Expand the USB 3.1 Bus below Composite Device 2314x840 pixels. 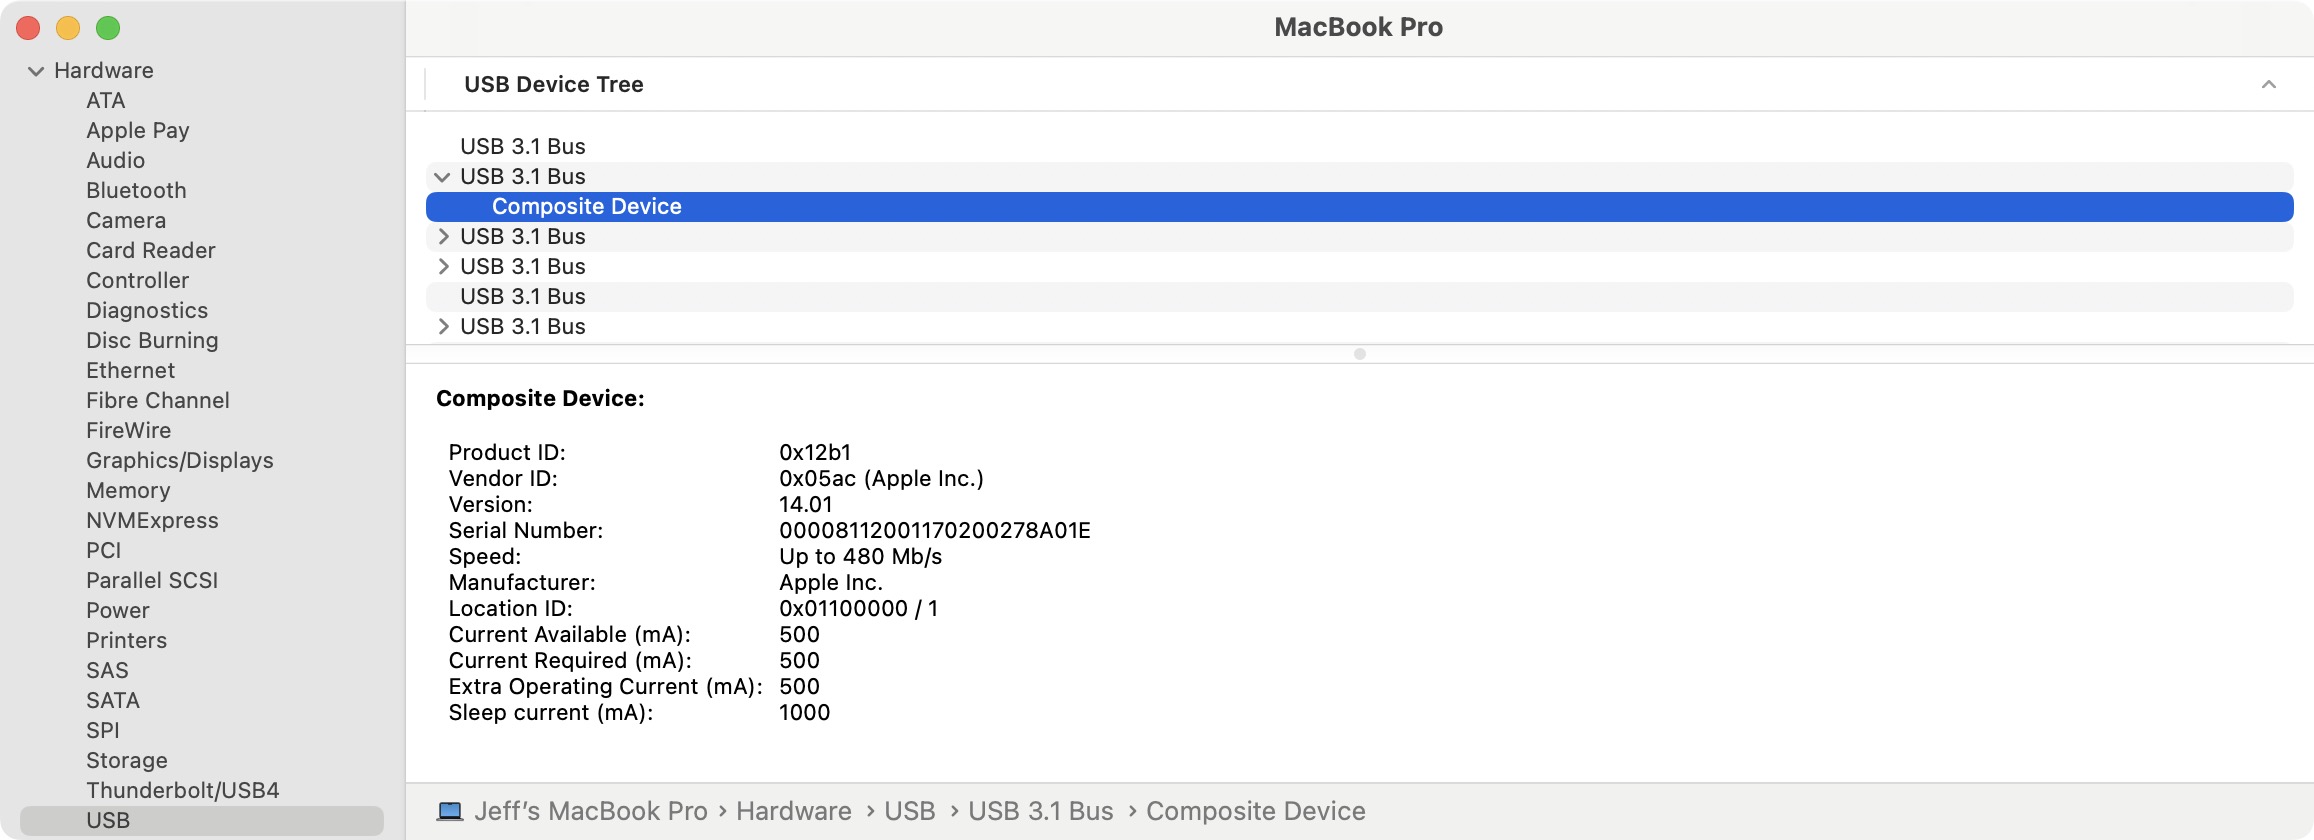443,237
